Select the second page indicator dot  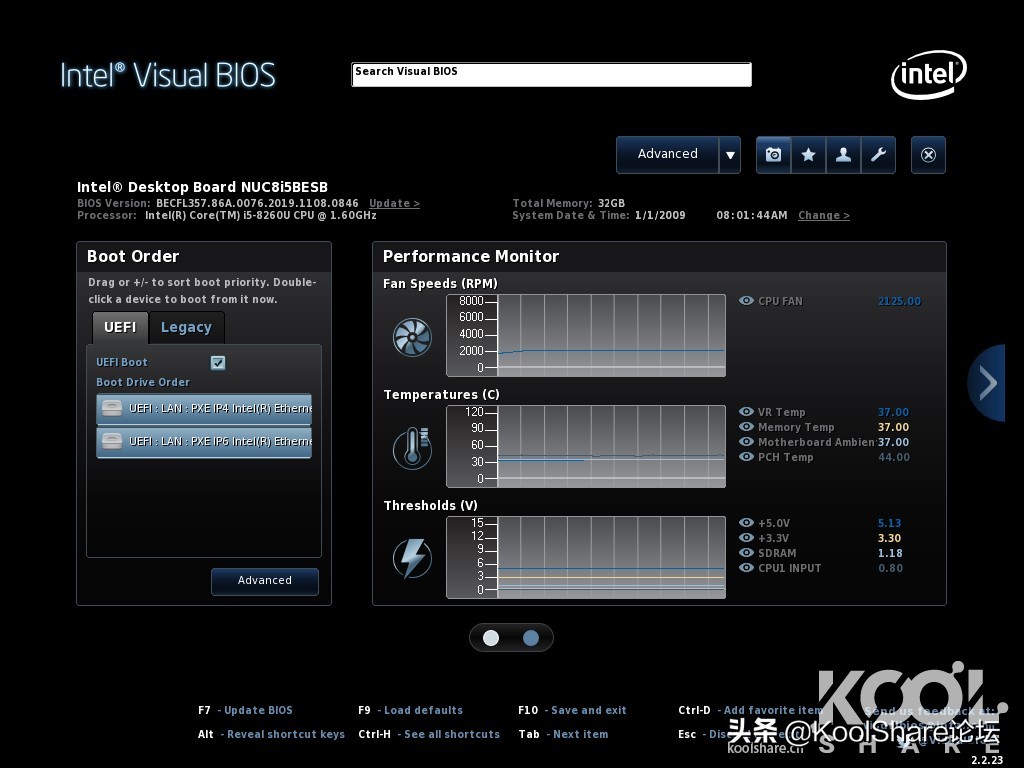531,638
